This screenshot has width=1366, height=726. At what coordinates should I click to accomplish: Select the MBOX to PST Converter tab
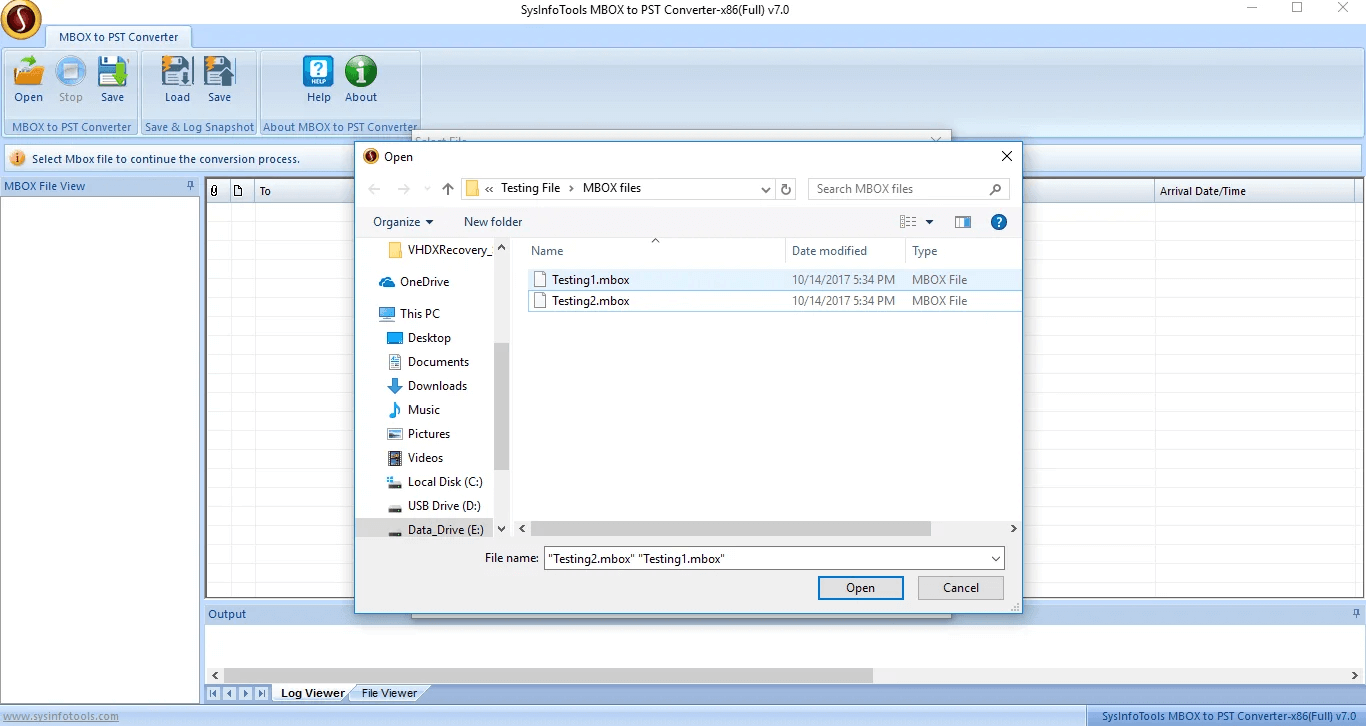[119, 36]
